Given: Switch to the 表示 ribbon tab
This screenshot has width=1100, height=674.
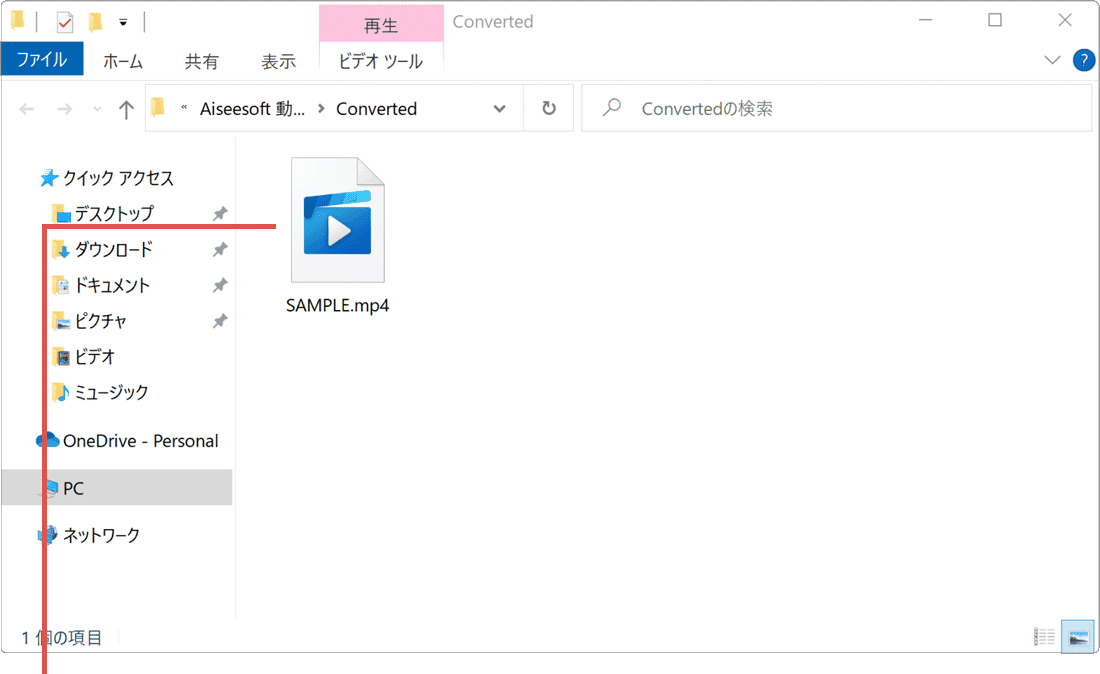Looking at the screenshot, I should [278, 60].
